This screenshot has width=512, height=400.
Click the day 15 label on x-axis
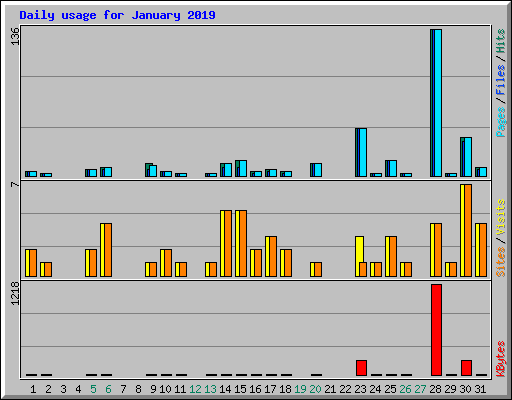point(240,389)
